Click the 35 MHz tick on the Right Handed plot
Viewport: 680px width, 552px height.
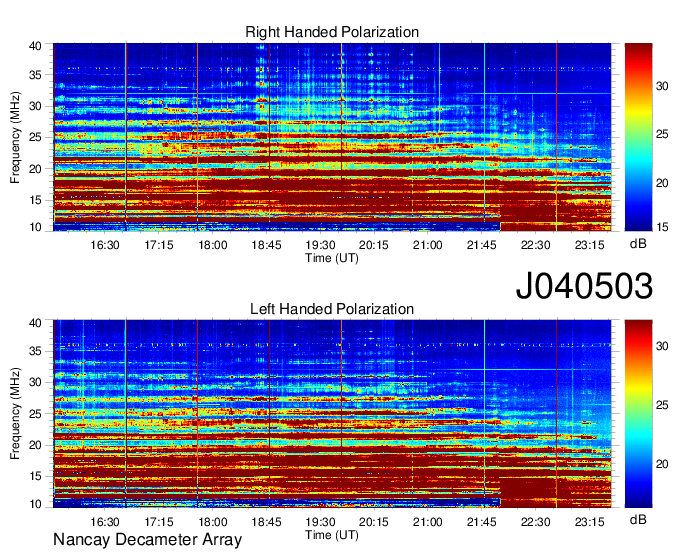[x=35, y=75]
